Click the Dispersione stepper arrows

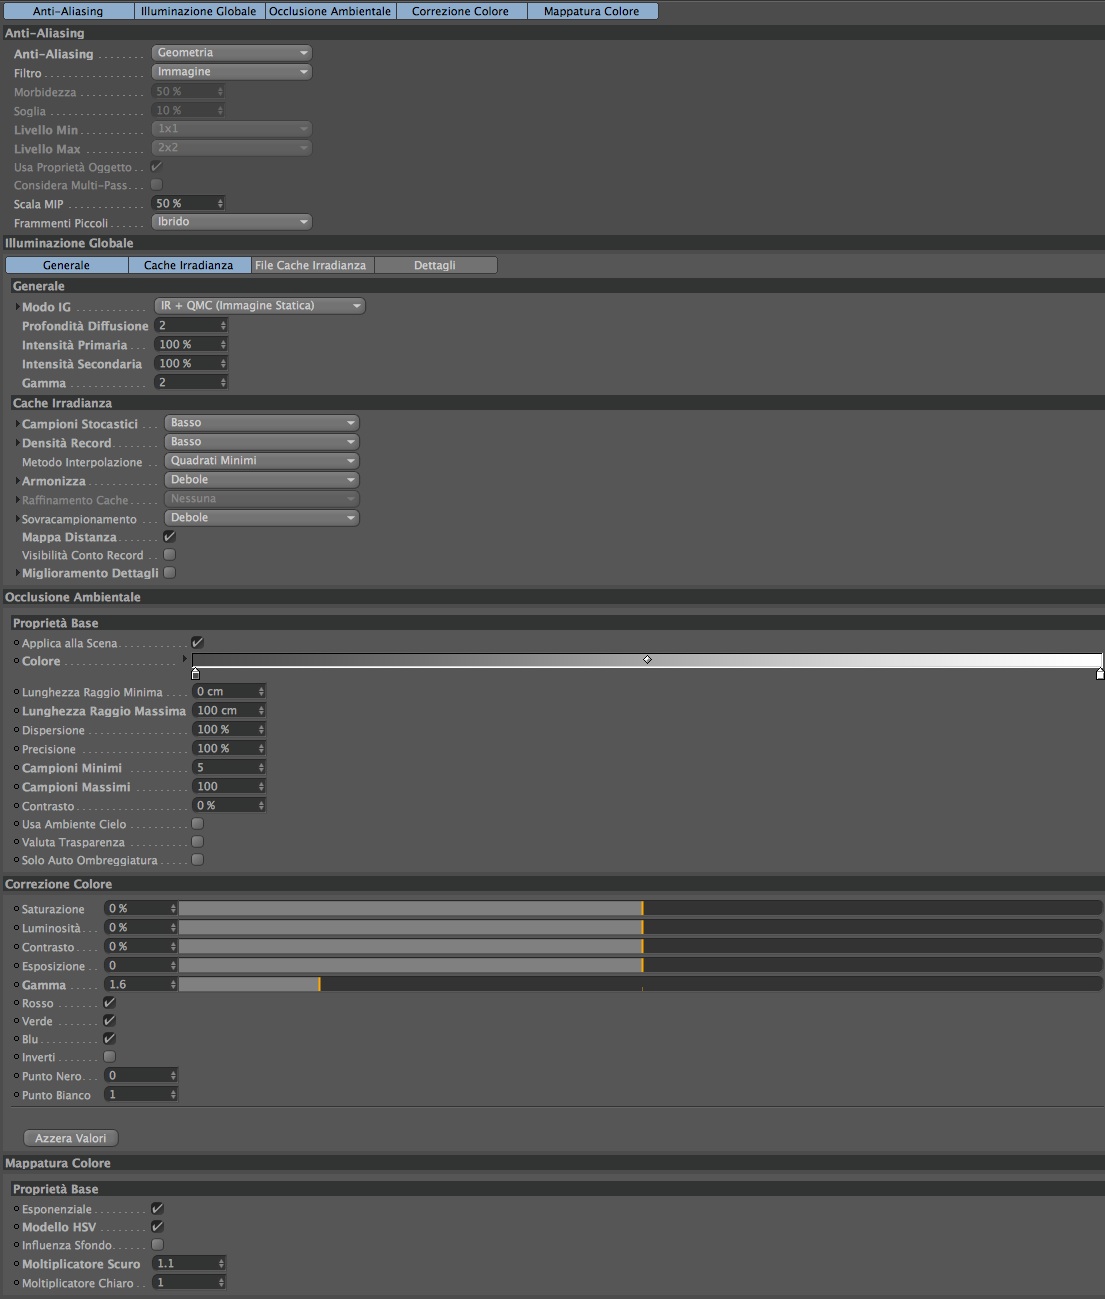261,730
